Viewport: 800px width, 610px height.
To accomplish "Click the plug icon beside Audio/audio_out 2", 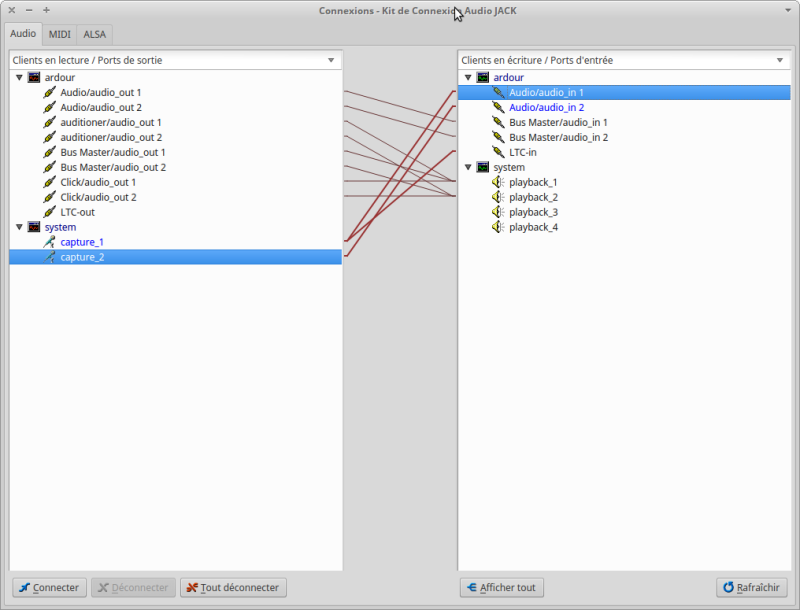I will coord(49,108).
